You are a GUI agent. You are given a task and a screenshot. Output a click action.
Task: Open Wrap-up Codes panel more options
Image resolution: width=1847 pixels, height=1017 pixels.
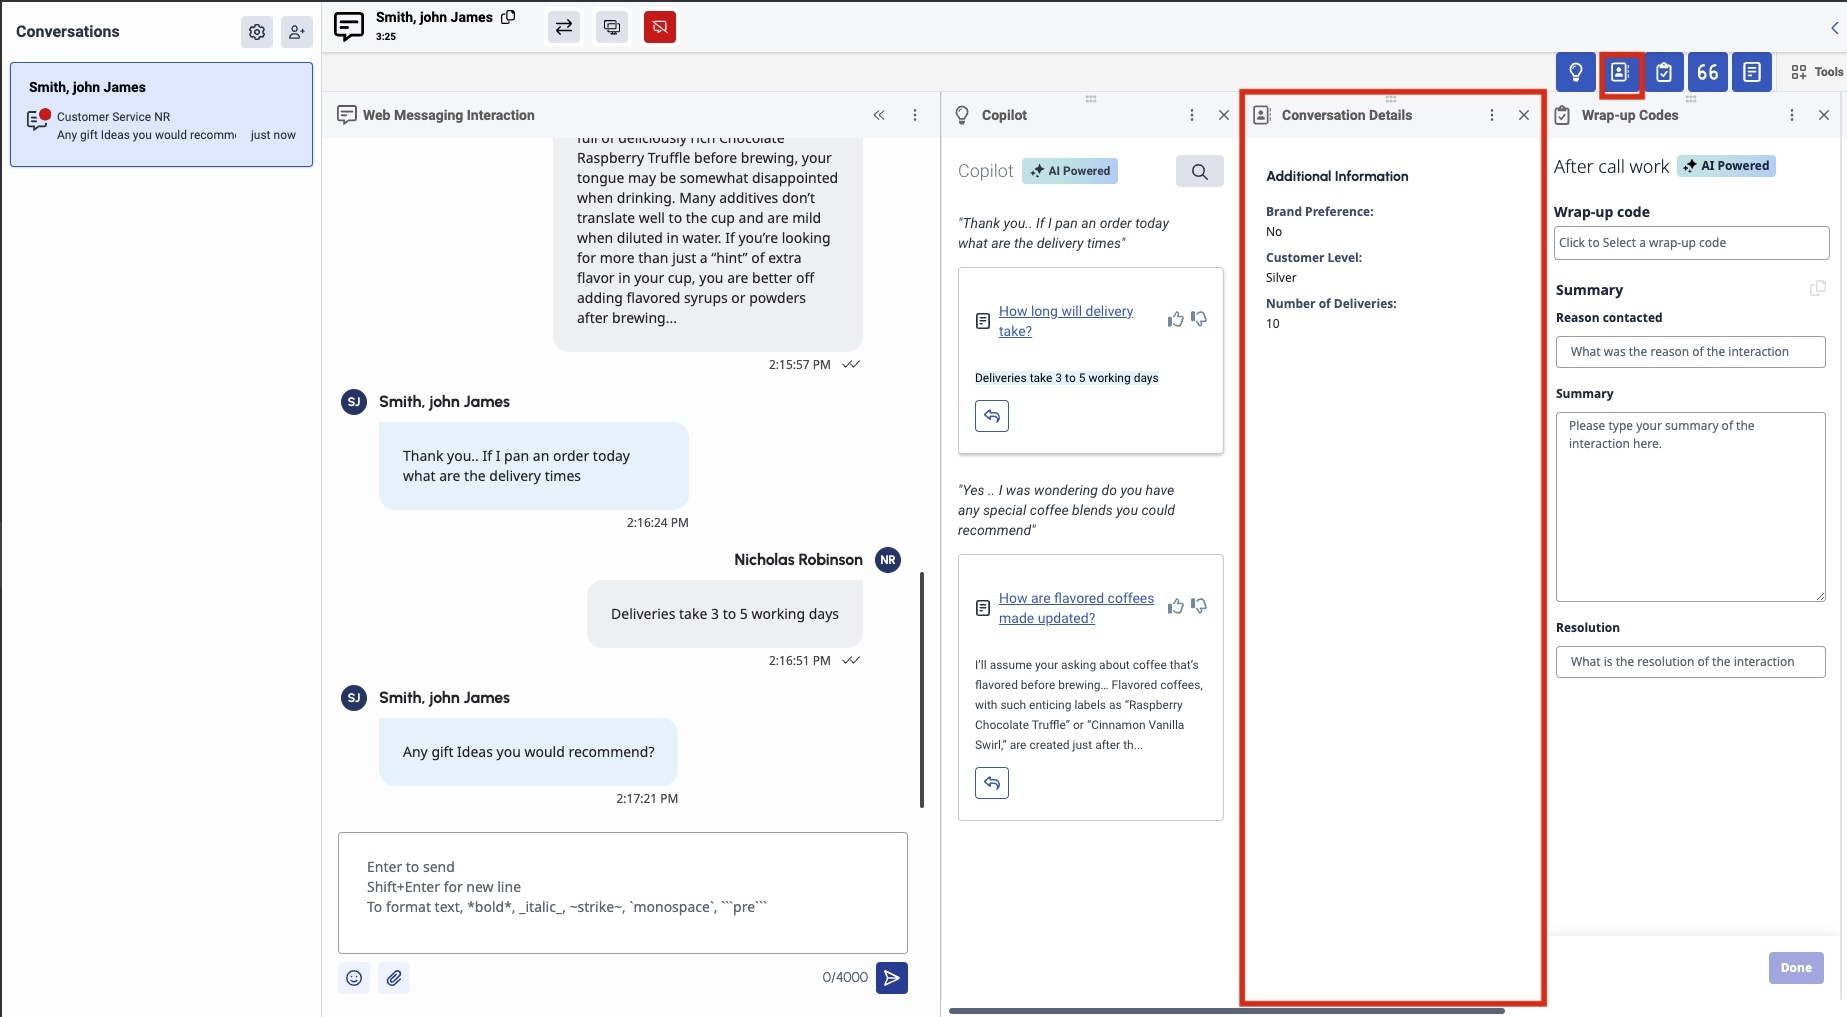click(x=1792, y=115)
